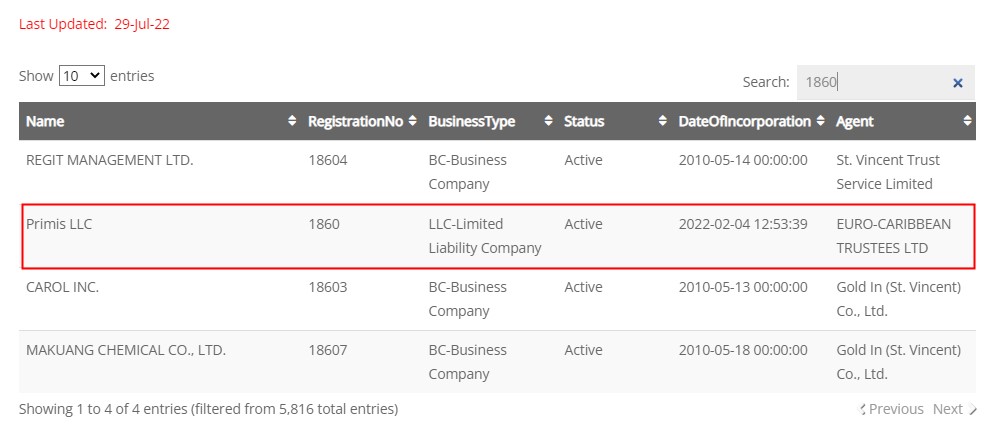Screen dimensions: 998x440
Task: Sort by RegistrationNo column arrows
Action: point(412,121)
